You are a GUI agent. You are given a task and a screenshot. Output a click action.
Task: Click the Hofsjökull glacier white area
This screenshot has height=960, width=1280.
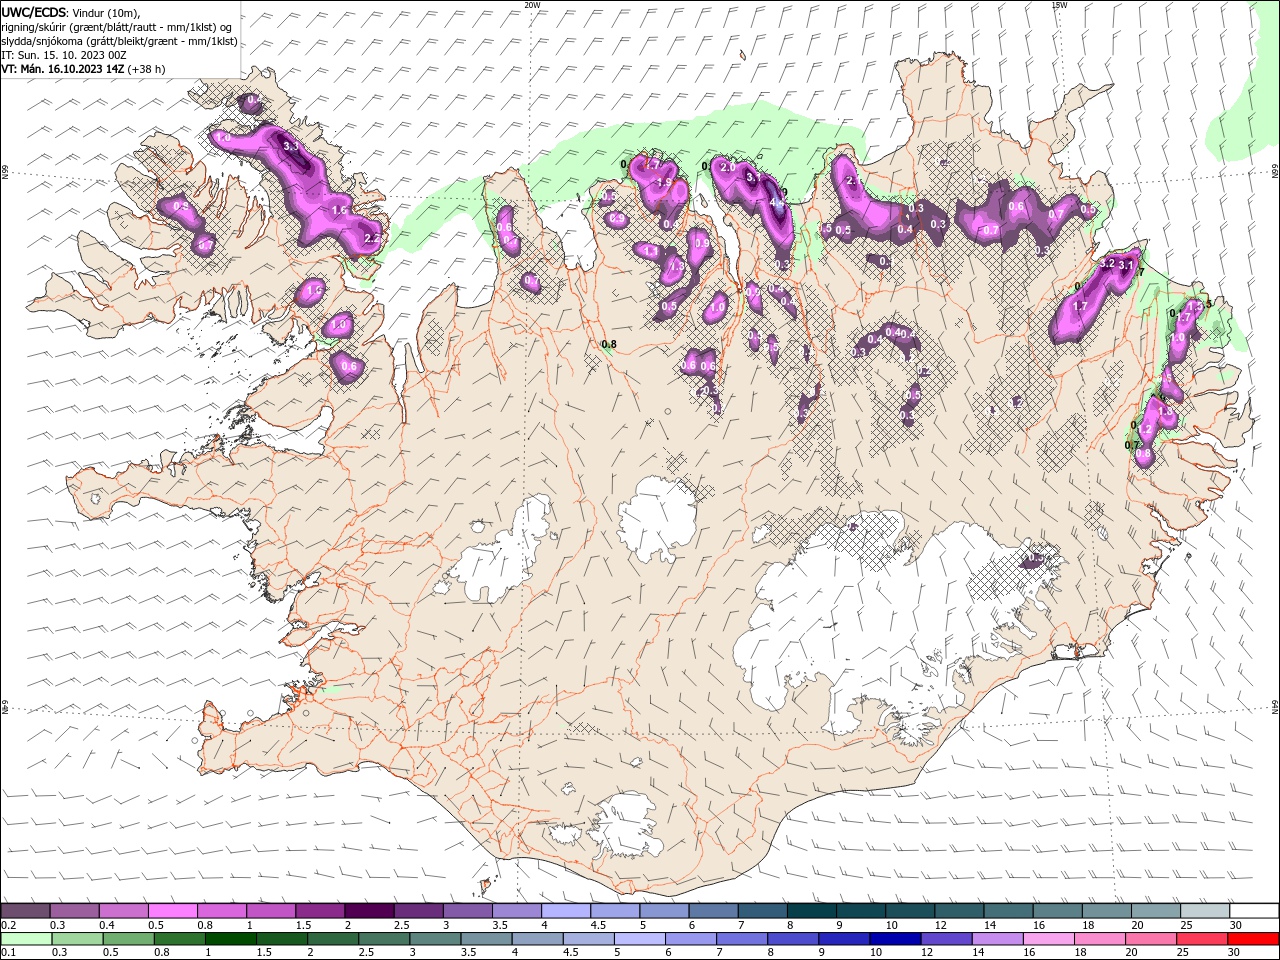657,518
